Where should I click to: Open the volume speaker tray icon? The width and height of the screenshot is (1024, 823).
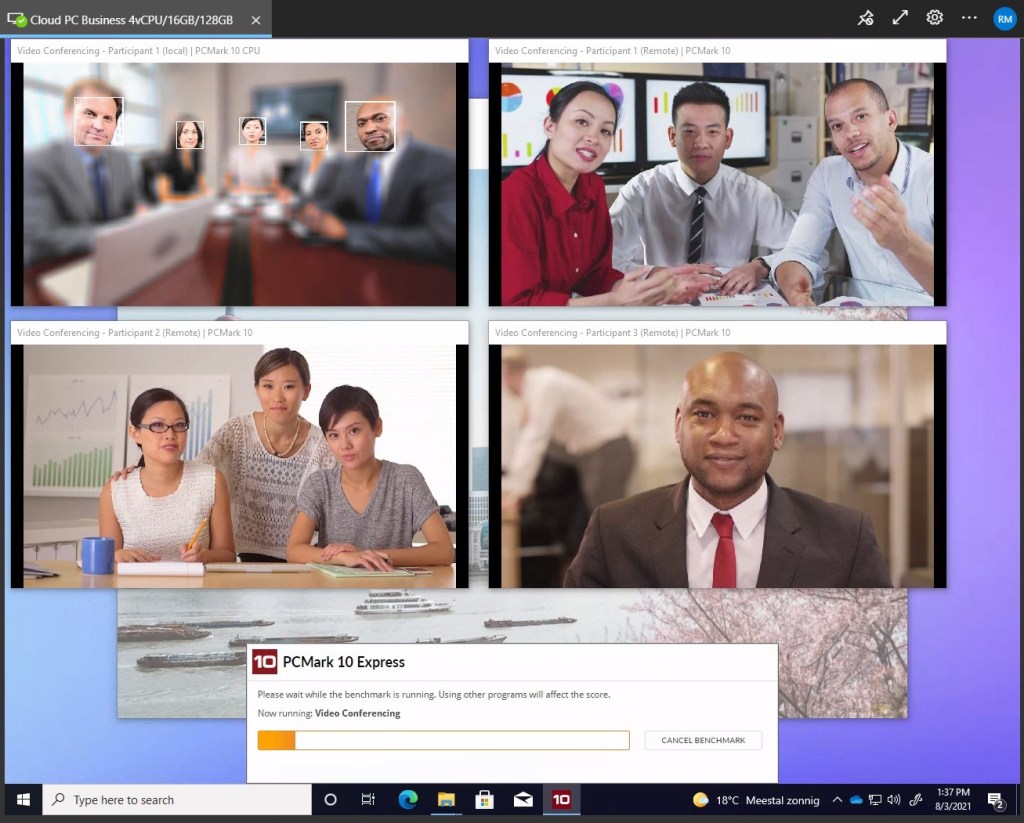coord(894,799)
